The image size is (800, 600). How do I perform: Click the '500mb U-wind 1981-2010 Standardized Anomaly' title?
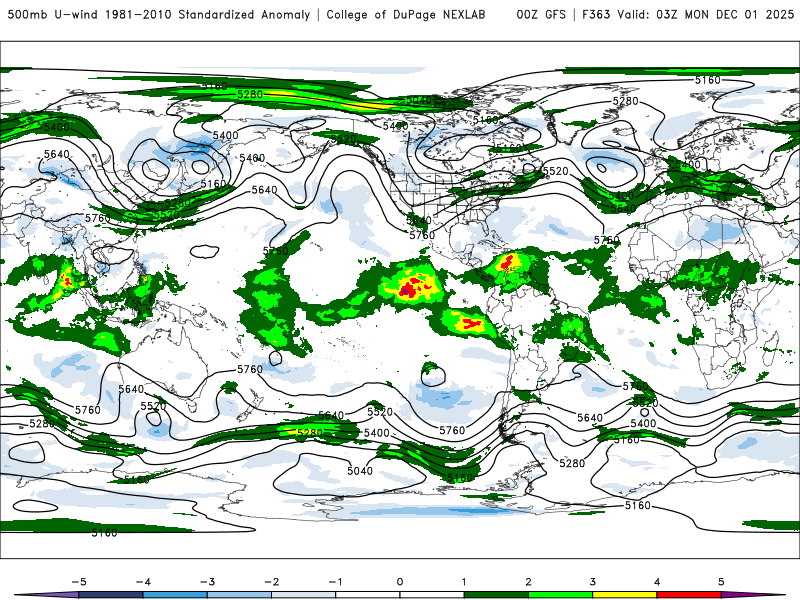click(159, 15)
